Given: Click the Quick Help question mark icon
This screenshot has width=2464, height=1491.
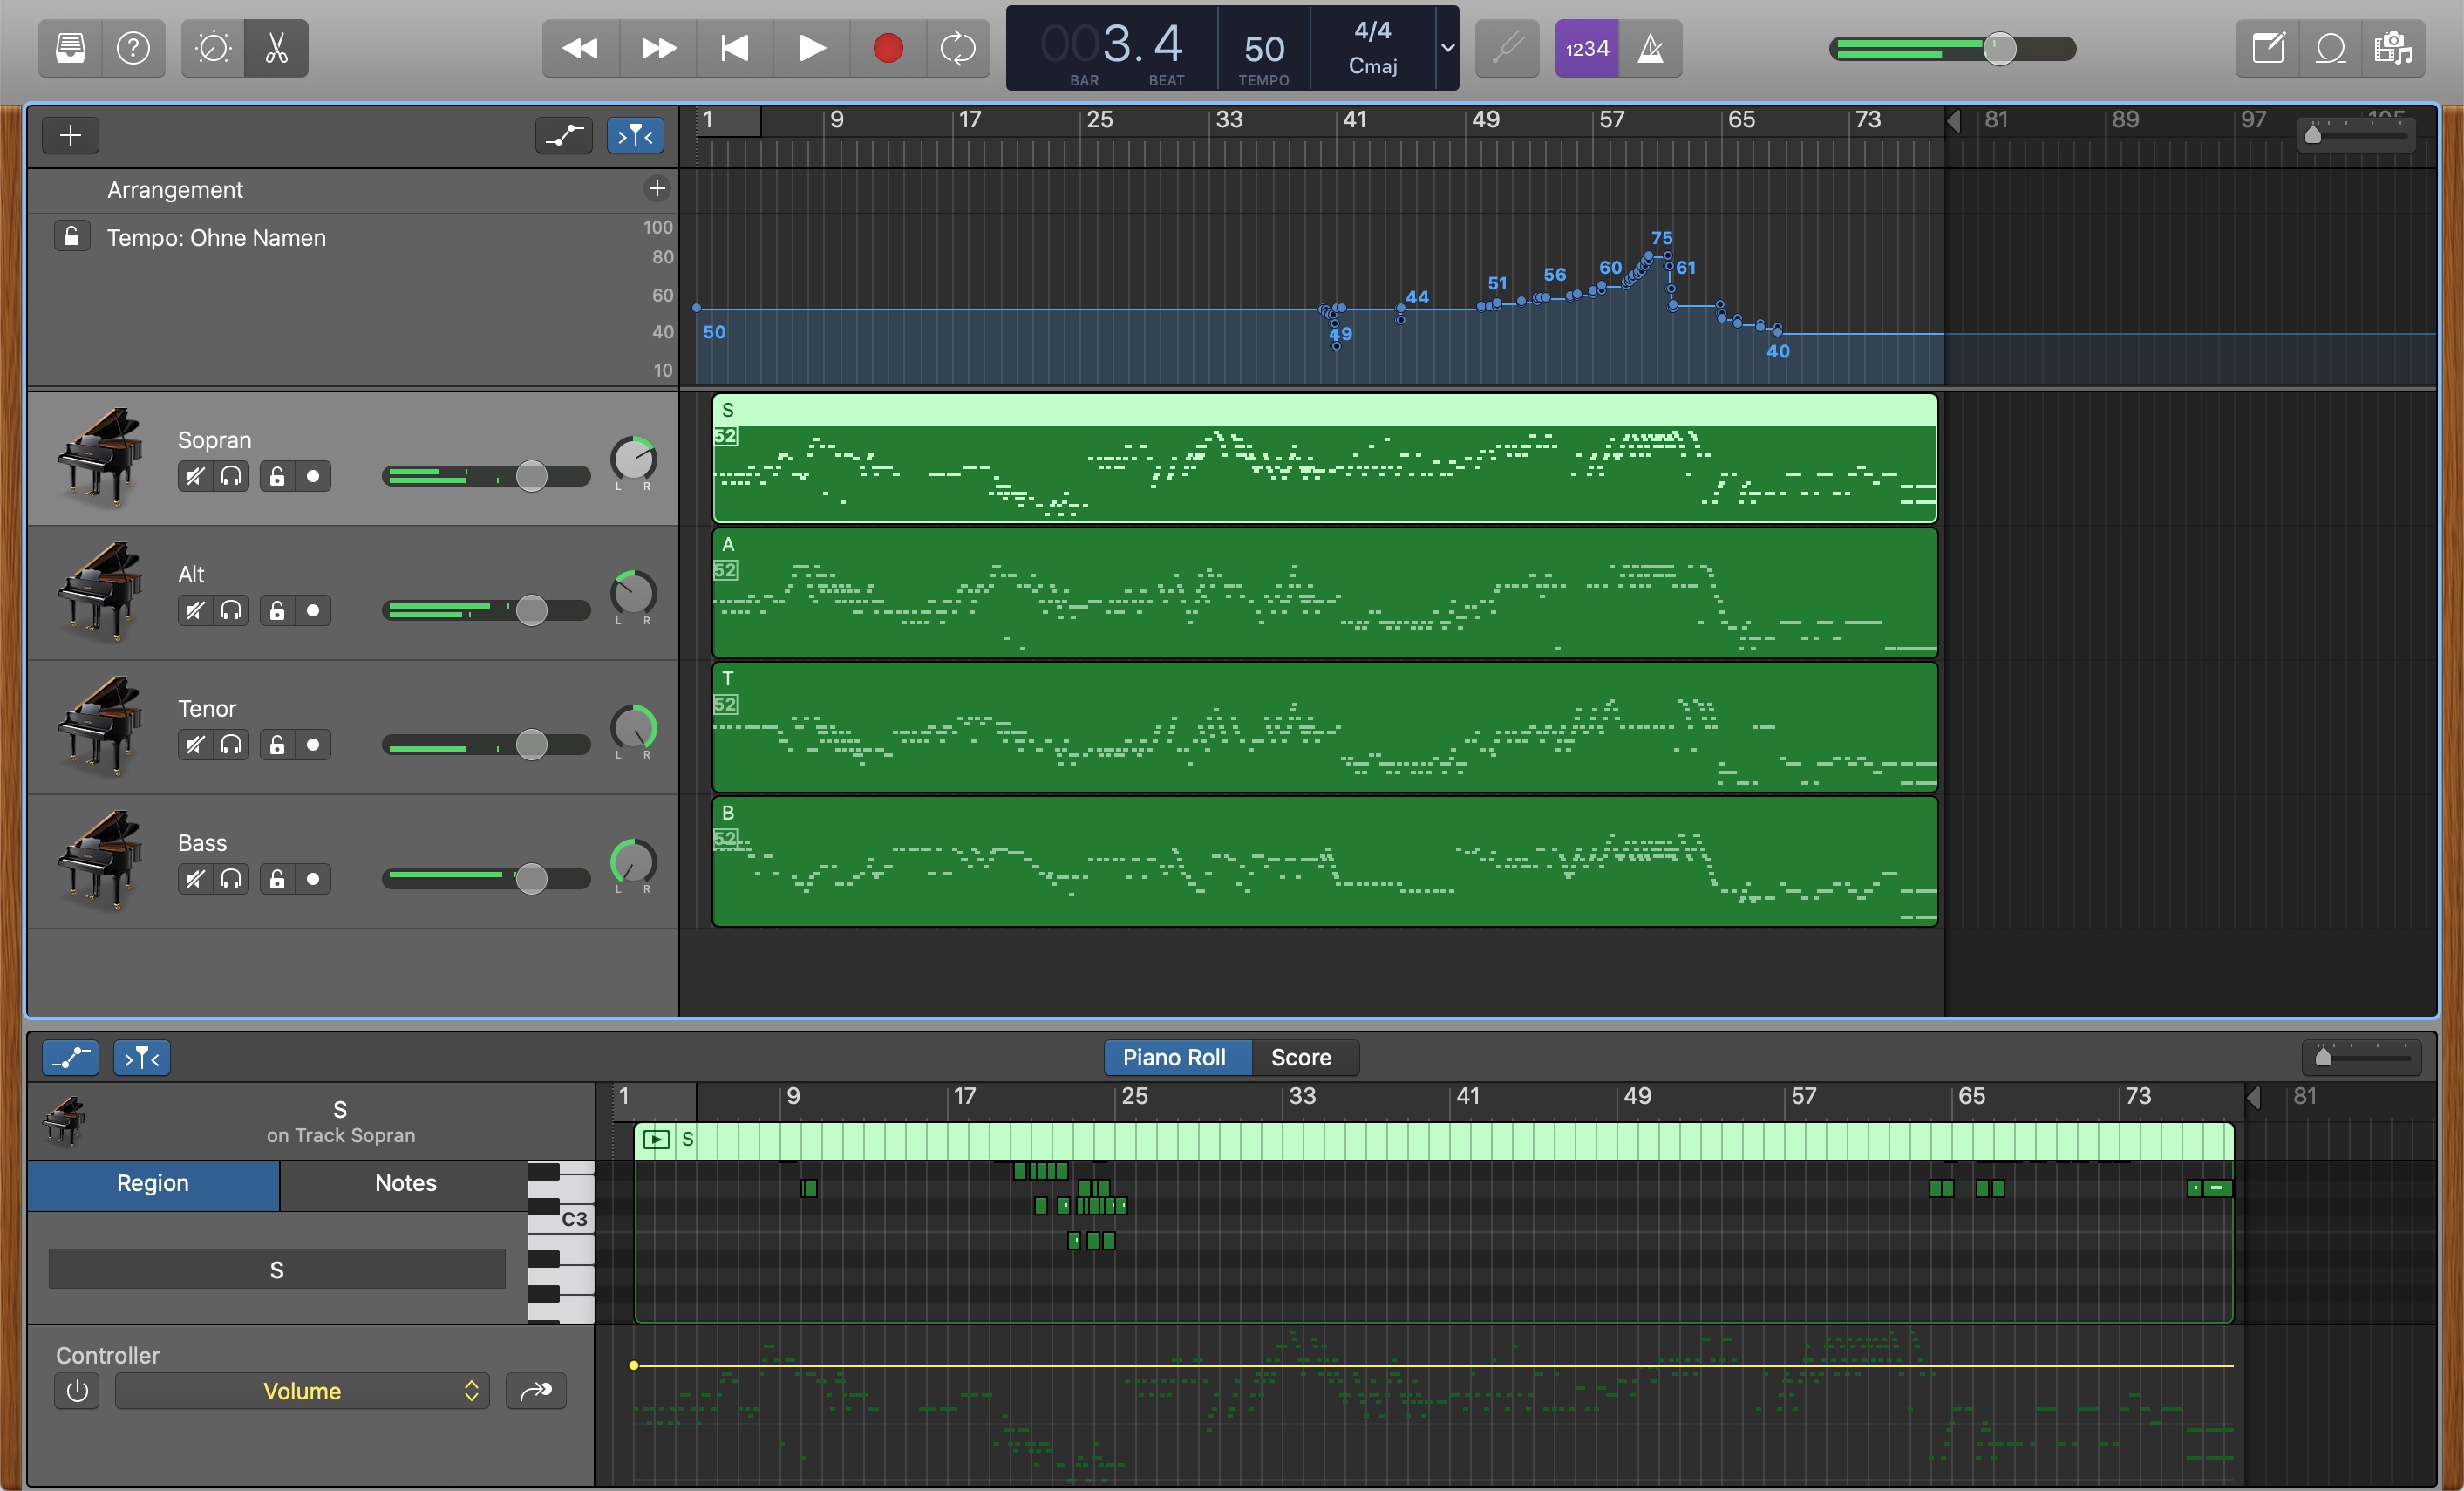Looking at the screenshot, I should 133,48.
